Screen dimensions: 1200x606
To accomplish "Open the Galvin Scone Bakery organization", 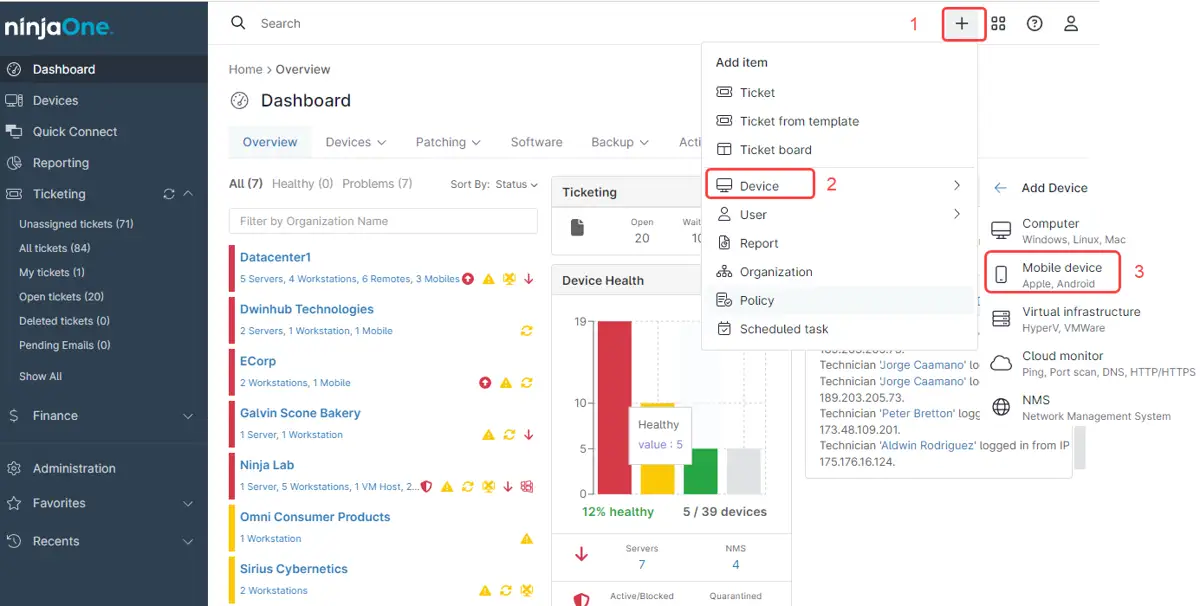I will pos(300,413).
